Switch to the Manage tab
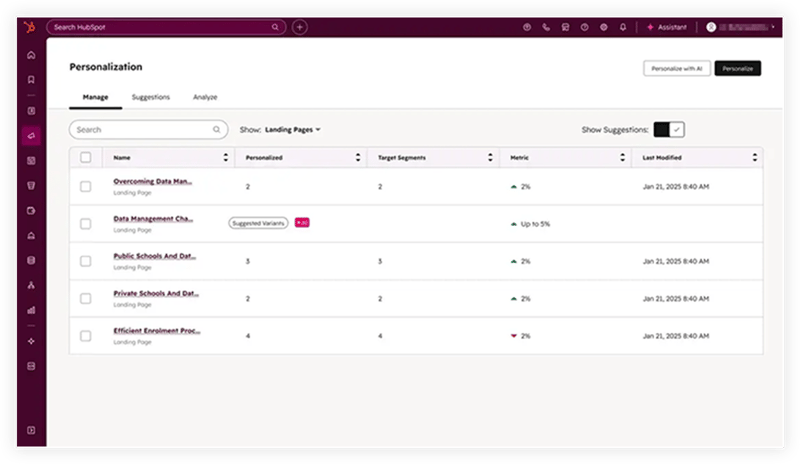Image resolution: width=800 pixels, height=464 pixels. pyautogui.click(x=95, y=97)
